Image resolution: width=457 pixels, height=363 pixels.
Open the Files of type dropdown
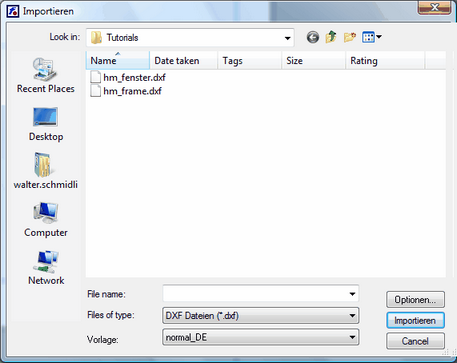(x=352, y=315)
